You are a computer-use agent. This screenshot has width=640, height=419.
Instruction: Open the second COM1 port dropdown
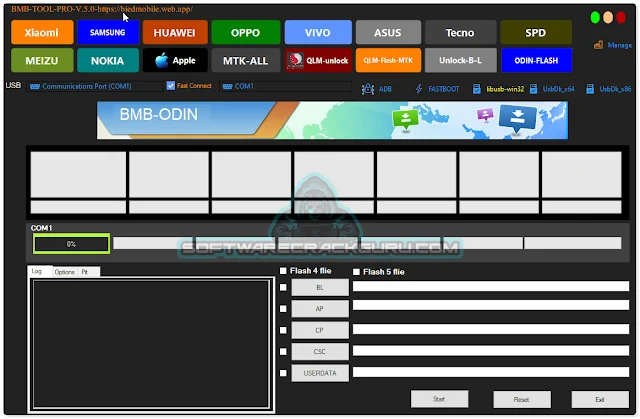click(285, 86)
